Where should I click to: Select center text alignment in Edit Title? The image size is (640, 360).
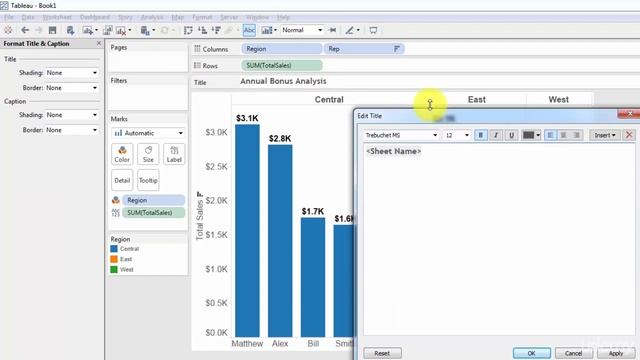click(x=563, y=135)
